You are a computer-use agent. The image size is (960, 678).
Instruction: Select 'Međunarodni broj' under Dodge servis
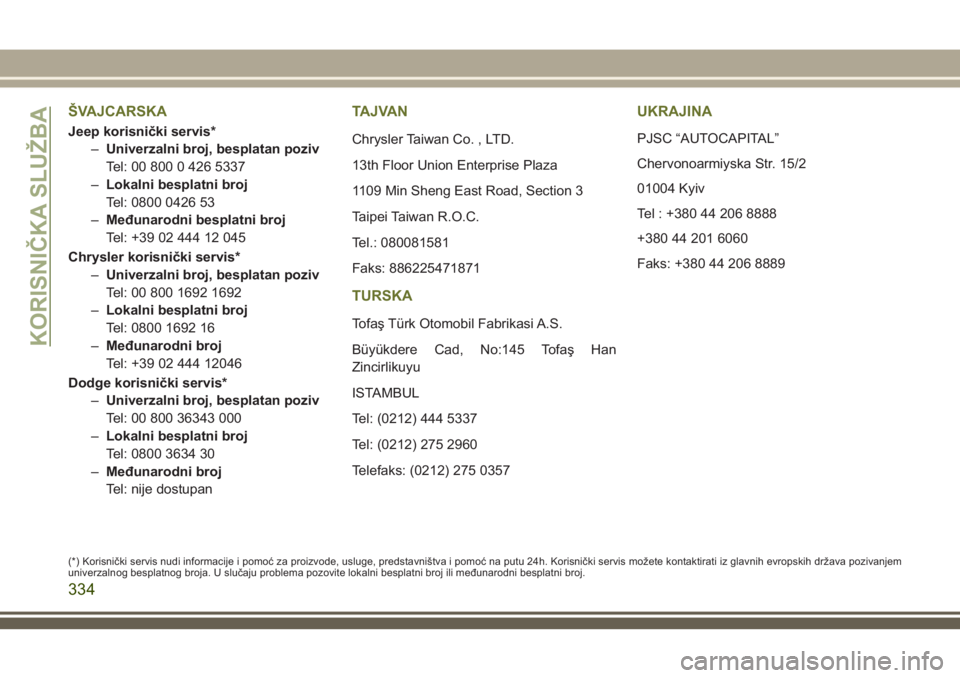pyautogui.click(x=163, y=472)
